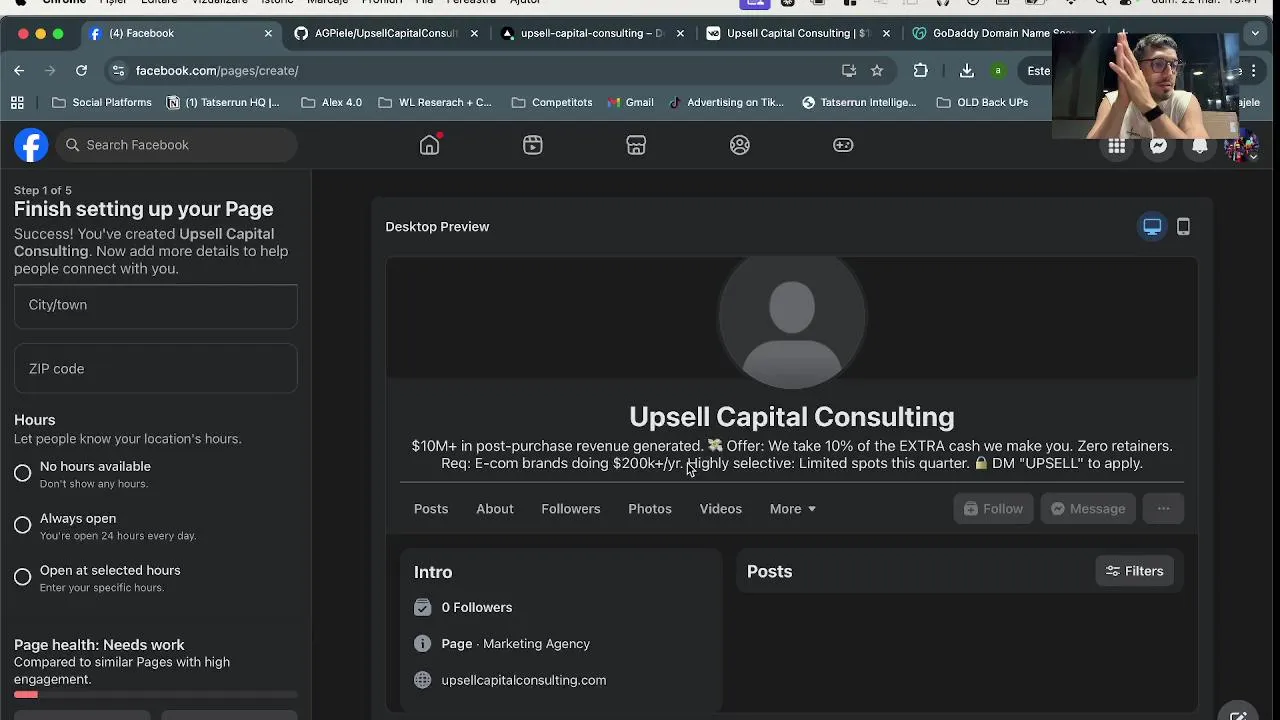Open the Facebook menu grid icon

click(1116, 146)
